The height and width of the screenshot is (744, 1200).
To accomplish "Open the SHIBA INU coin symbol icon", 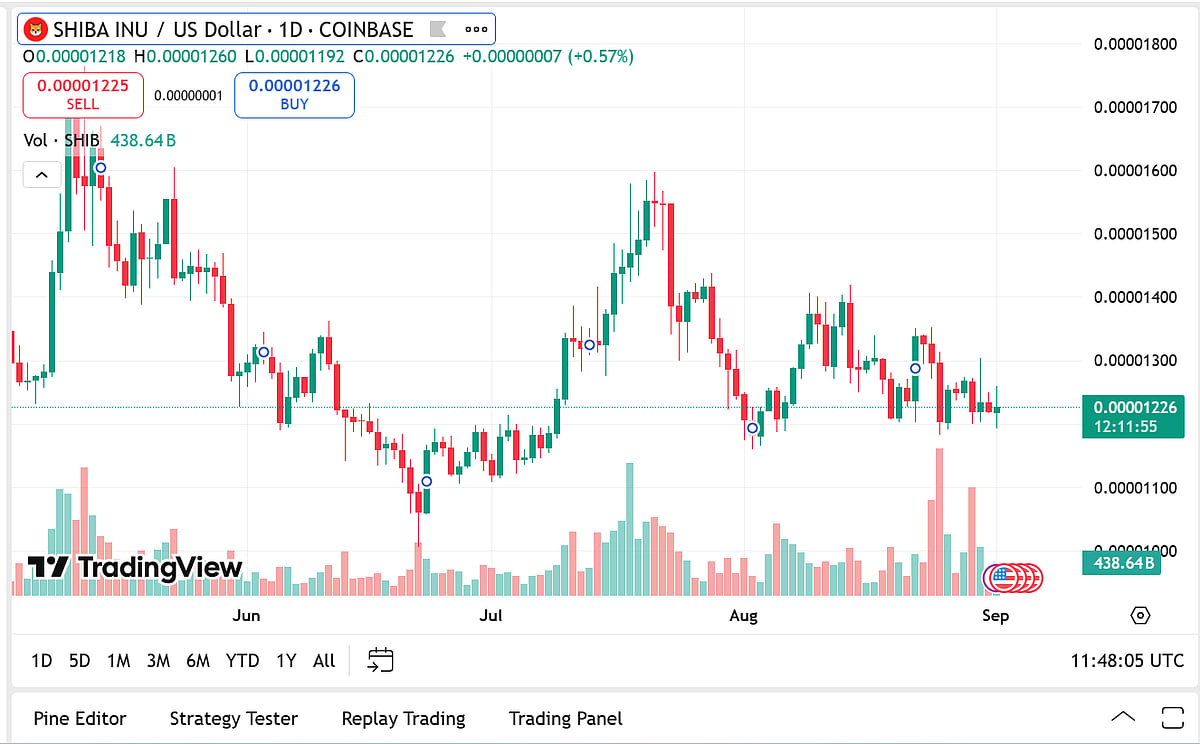I will [36, 29].
